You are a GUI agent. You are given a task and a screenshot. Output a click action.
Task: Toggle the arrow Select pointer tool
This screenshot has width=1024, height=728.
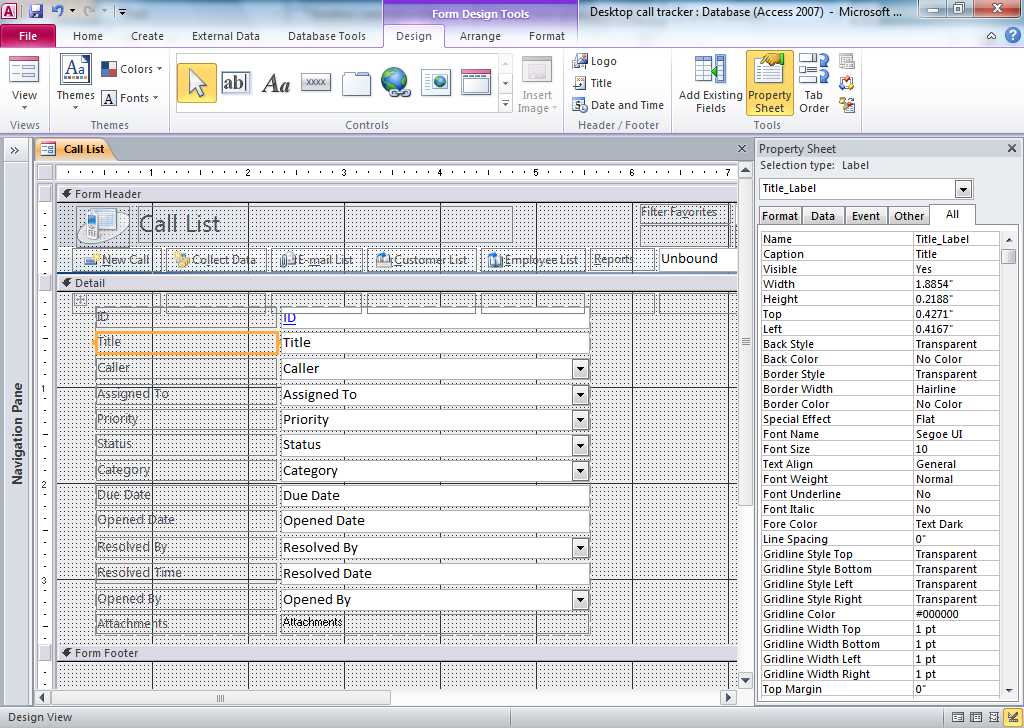197,83
